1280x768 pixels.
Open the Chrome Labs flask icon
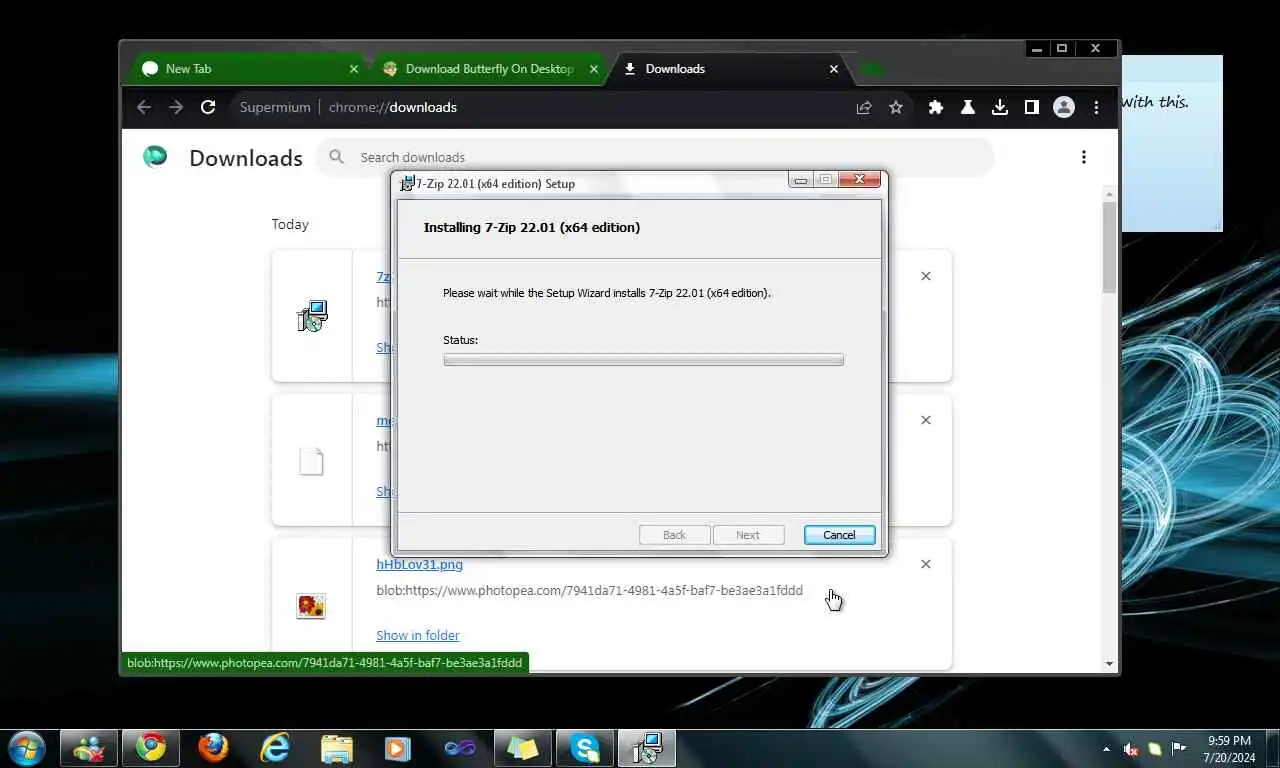pos(968,107)
